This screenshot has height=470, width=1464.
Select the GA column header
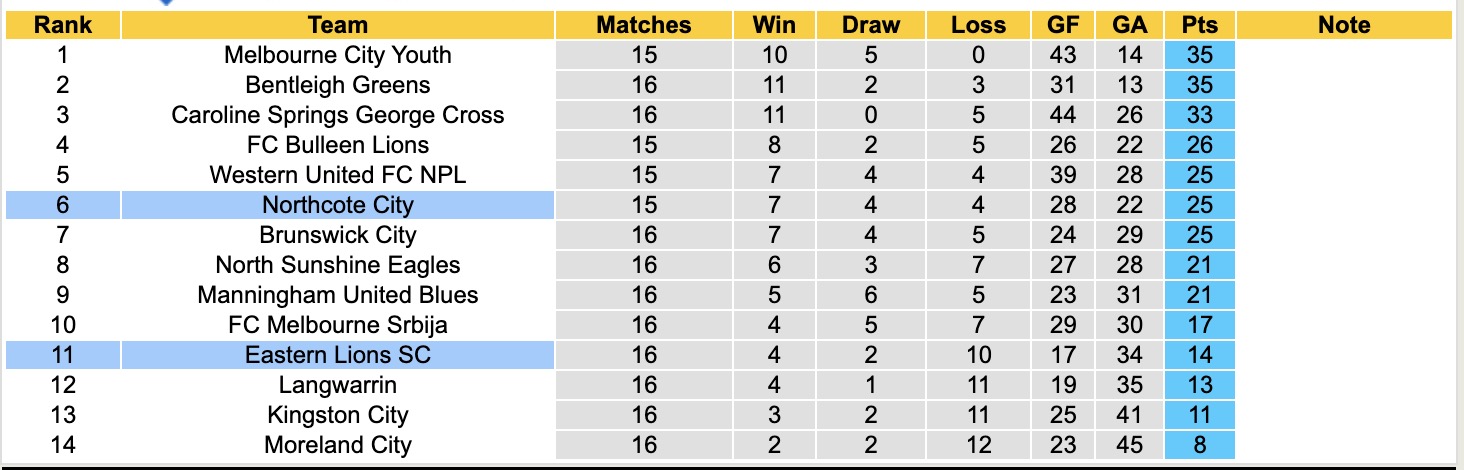coord(1130,25)
